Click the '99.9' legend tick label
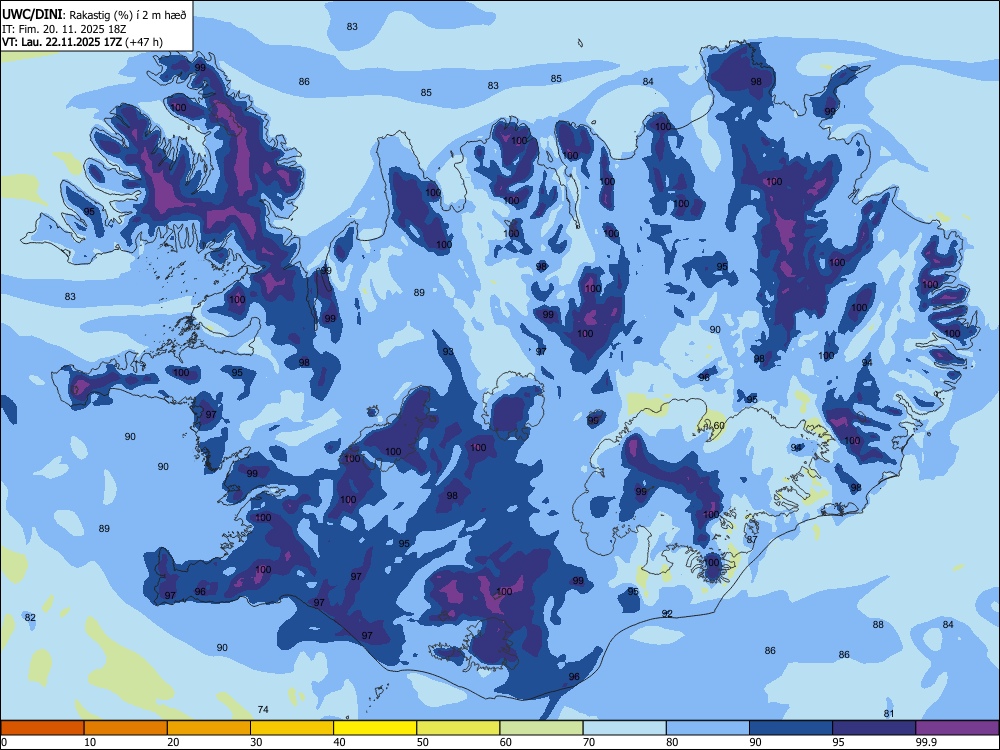 click(x=926, y=742)
